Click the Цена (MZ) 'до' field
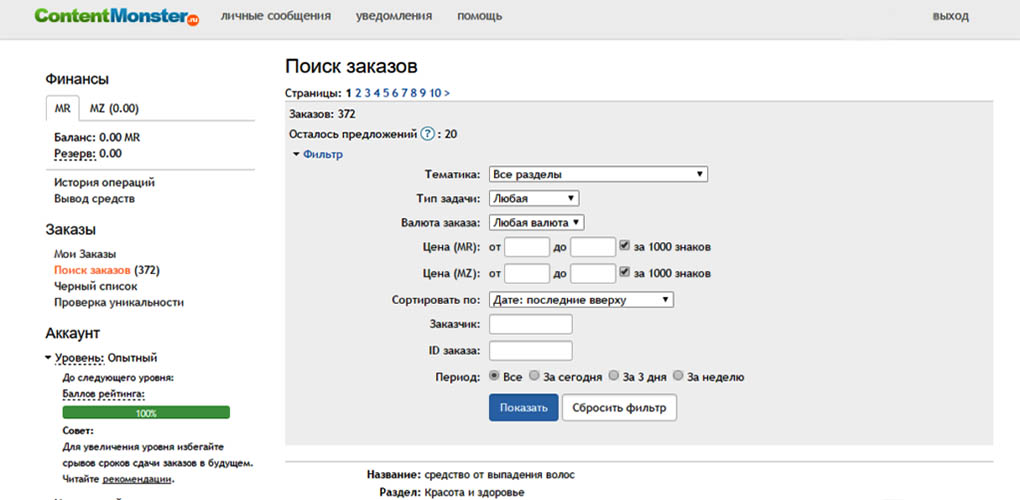Screen dimensions: 1020x500 point(593,274)
